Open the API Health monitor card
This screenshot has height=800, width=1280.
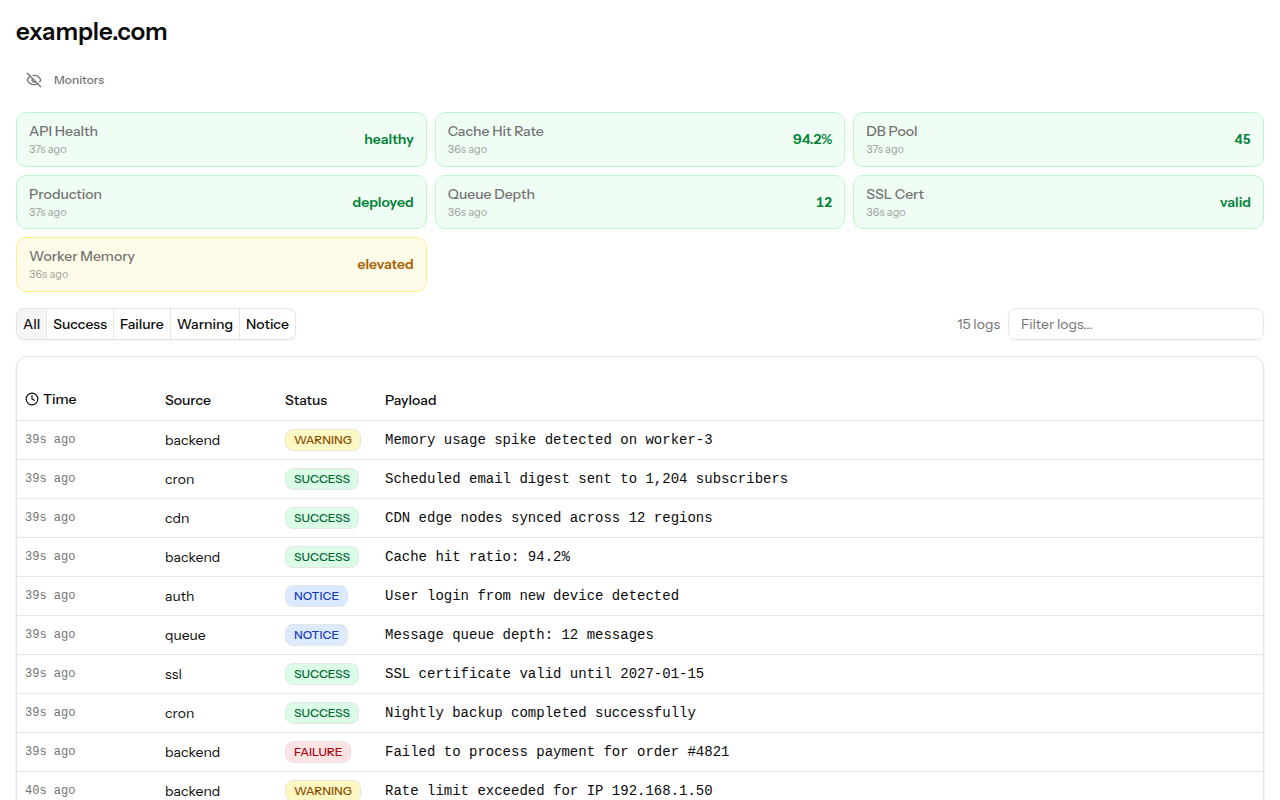click(221, 139)
